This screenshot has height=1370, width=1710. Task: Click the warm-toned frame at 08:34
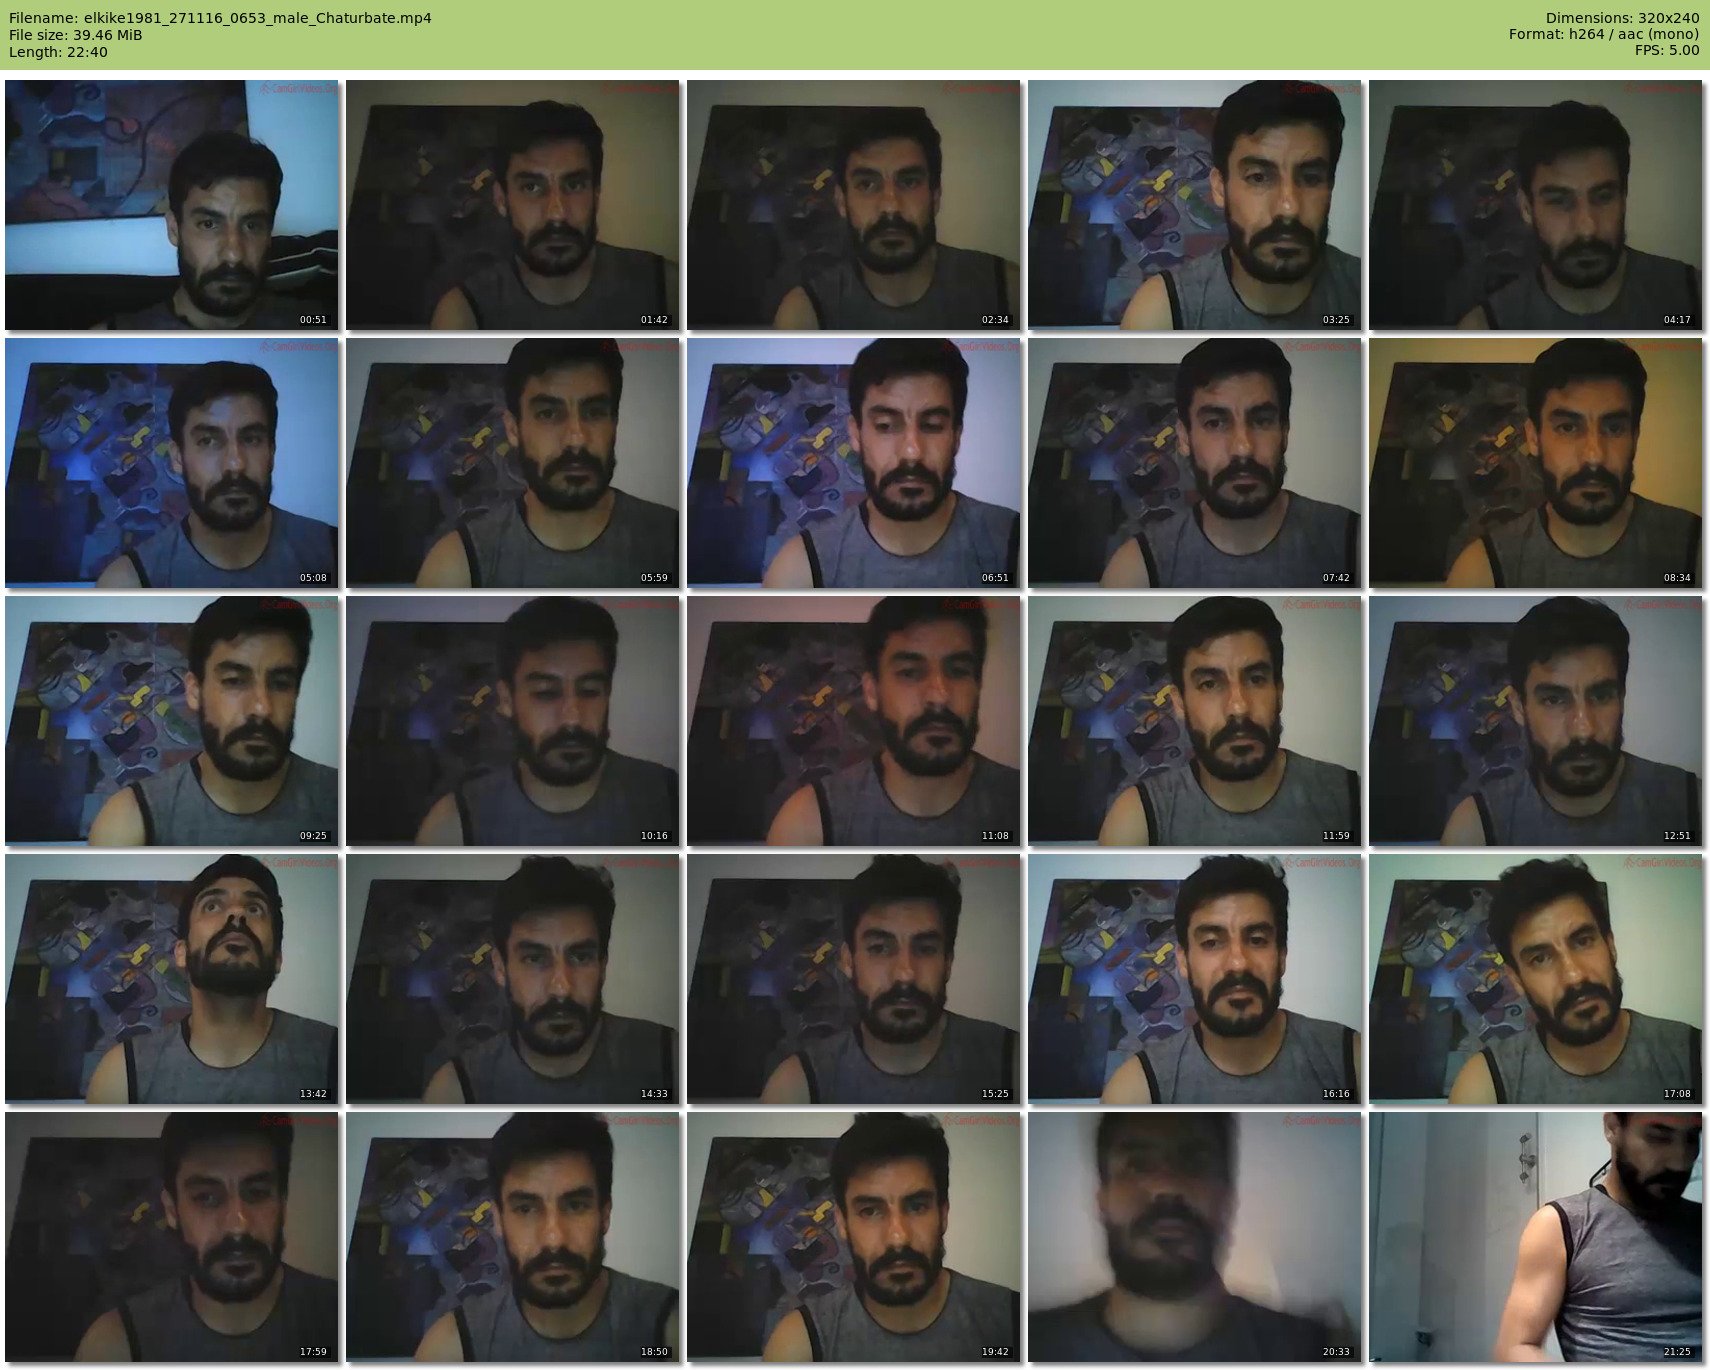[1535, 463]
